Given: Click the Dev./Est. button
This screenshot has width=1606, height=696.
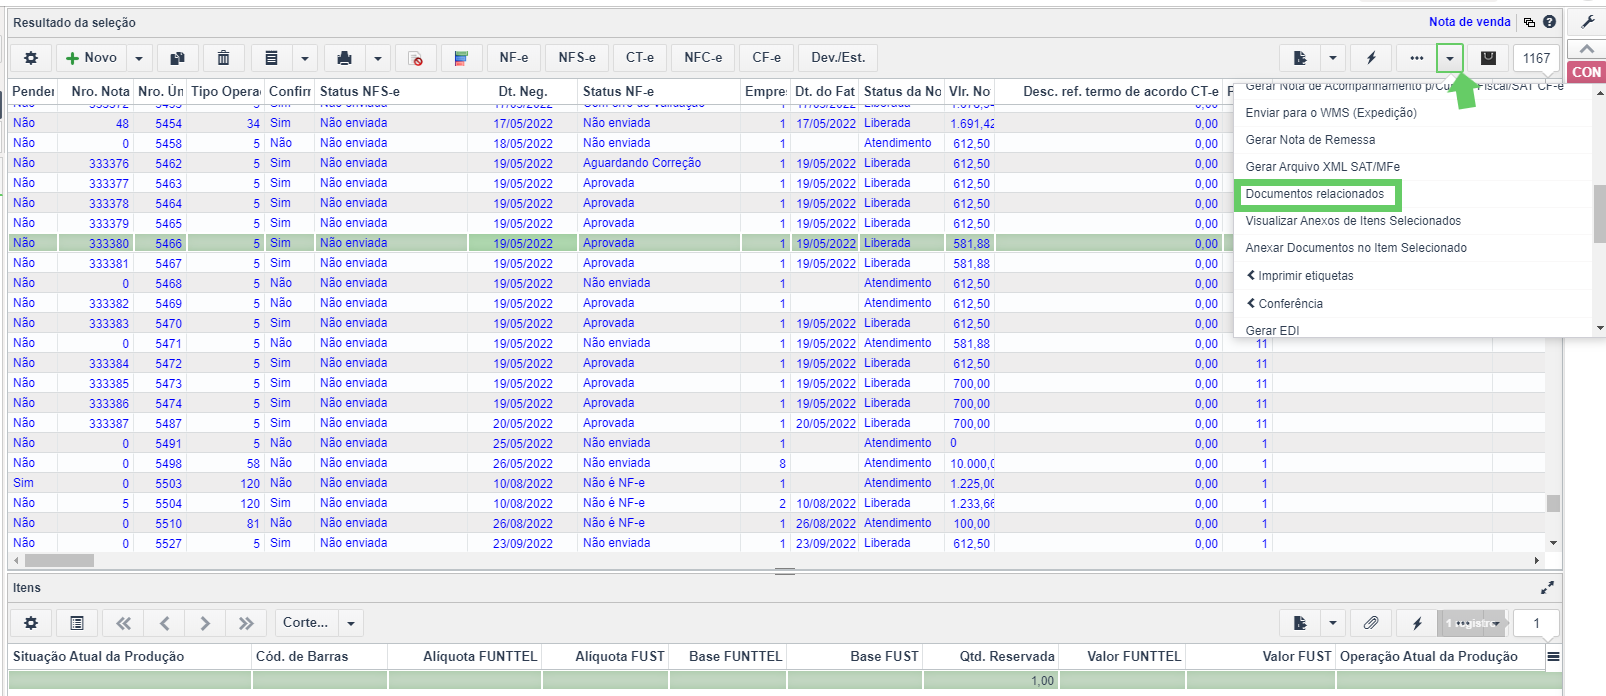Looking at the screenshot, I should (838, 58).
